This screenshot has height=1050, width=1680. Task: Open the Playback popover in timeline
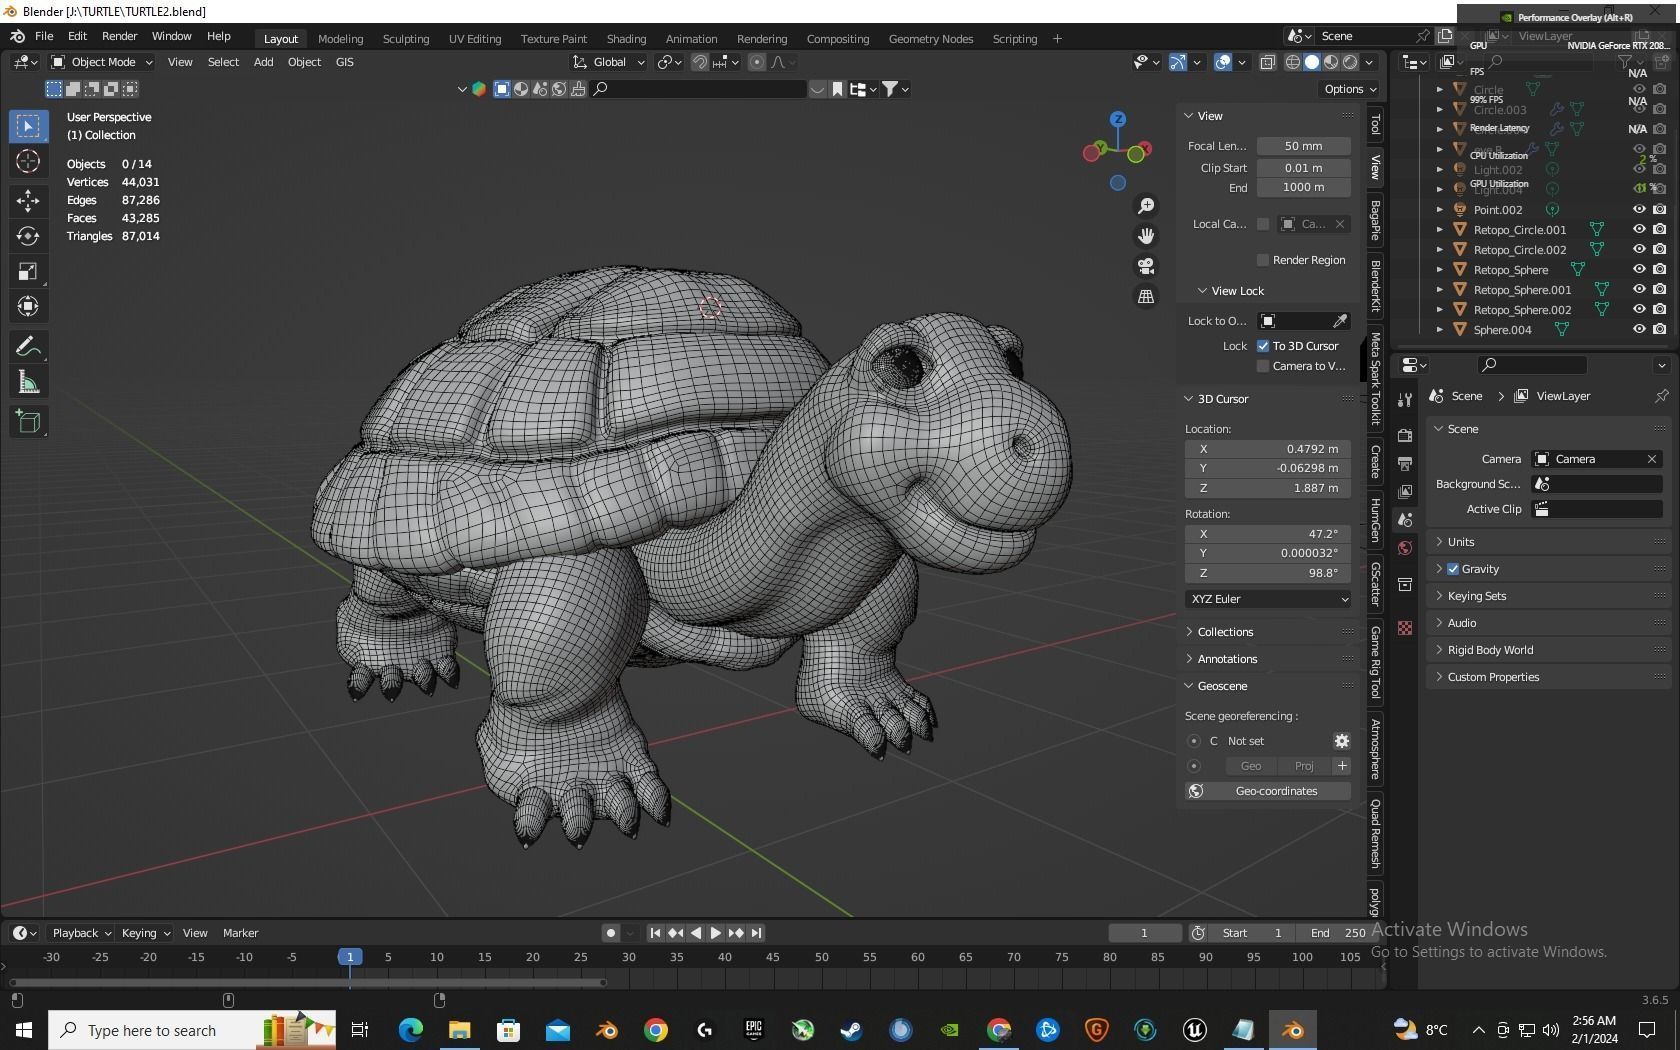(82, 933)
